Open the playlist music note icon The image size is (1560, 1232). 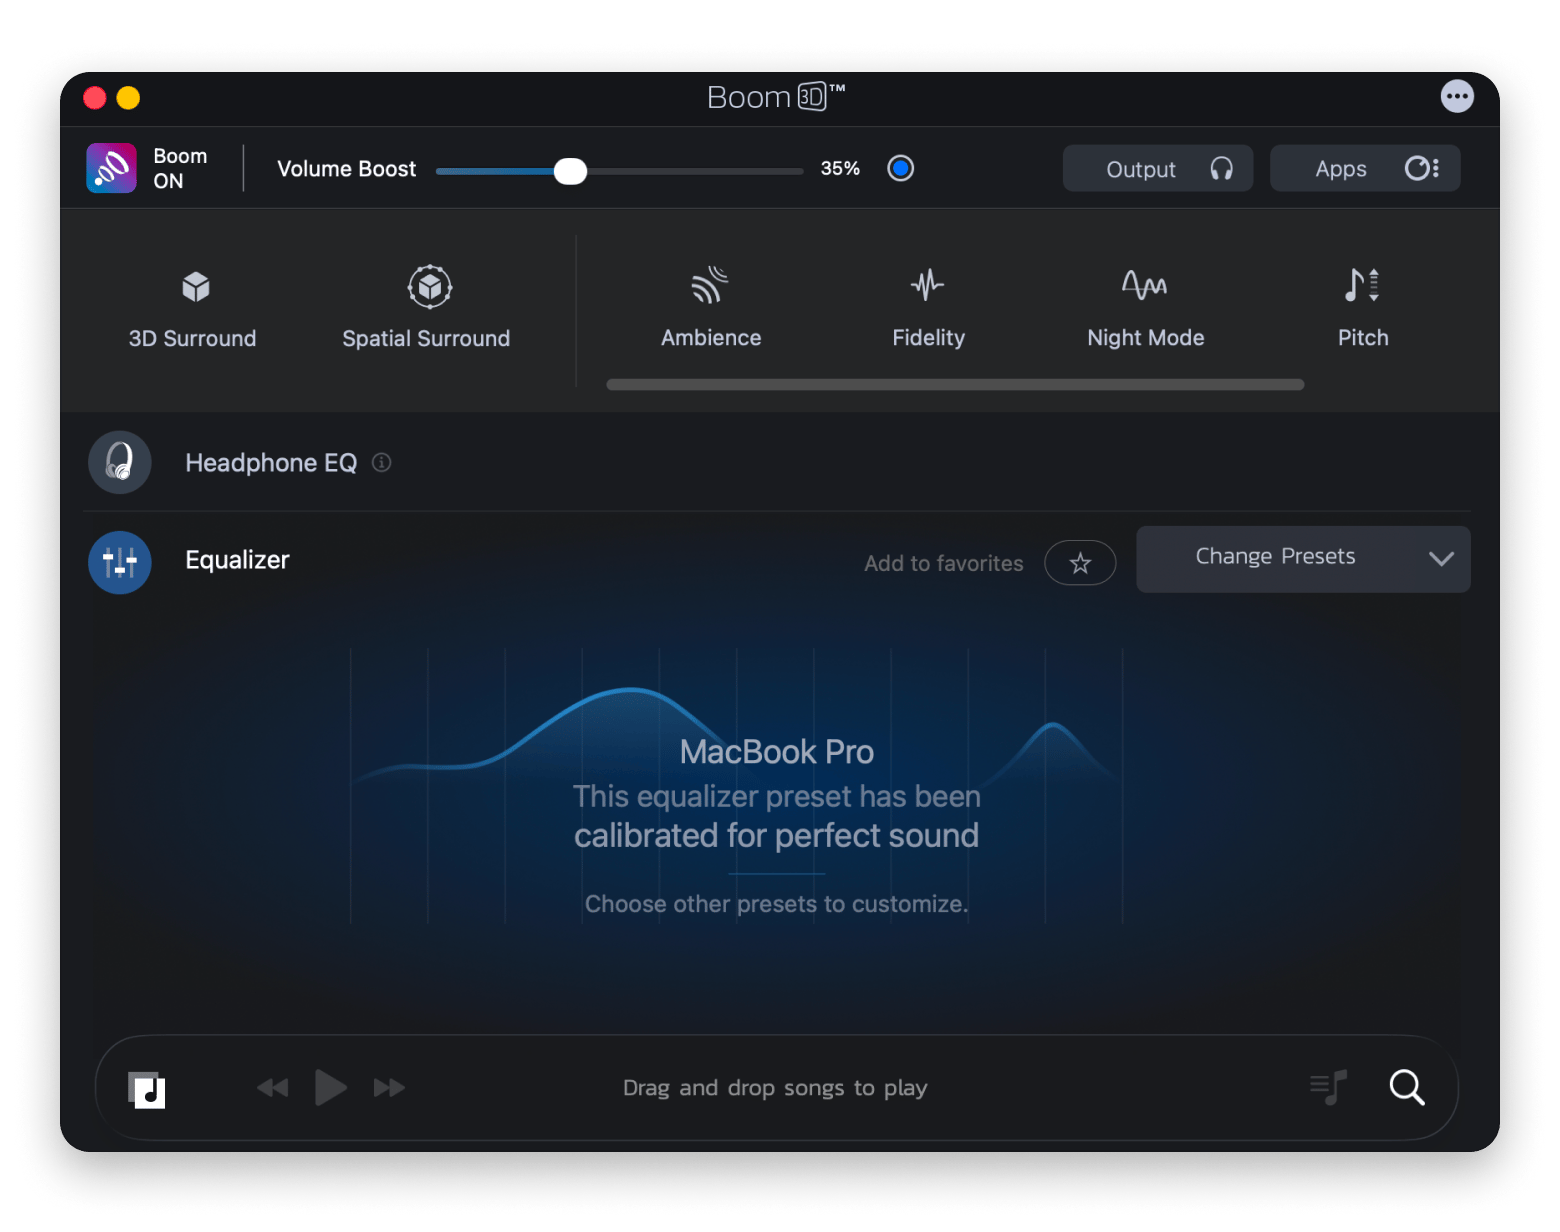tap(1329, 1087)
